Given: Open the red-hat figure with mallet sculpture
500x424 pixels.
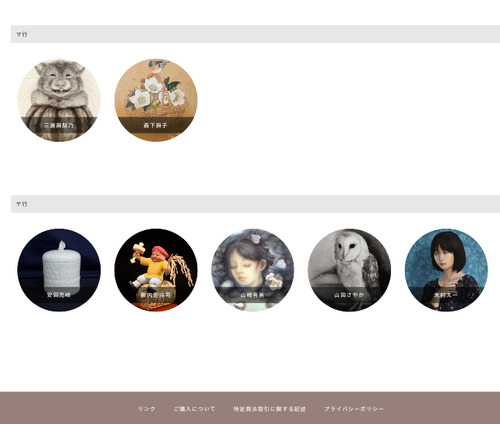Looking at the screenshot, I should [x=156, y=270].
